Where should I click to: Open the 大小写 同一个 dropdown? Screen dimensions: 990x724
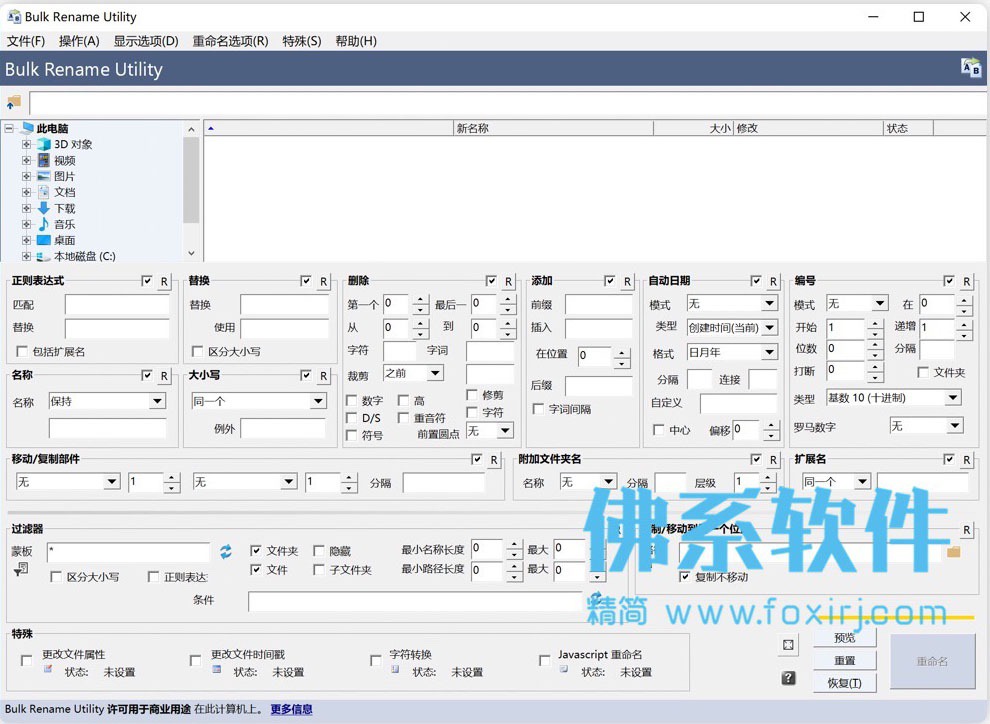click(x=318, y=401)
